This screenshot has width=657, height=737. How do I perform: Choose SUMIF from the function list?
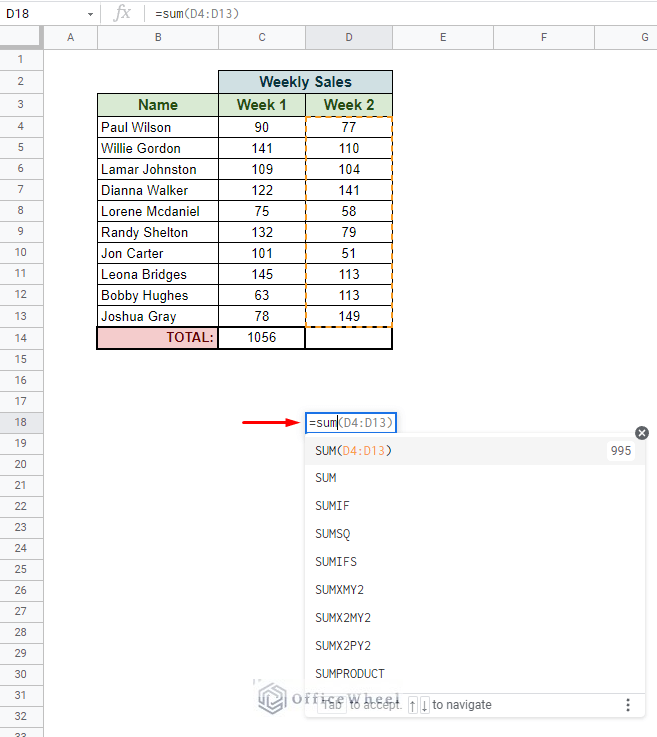pyautogui.click(x=475, y=506)
